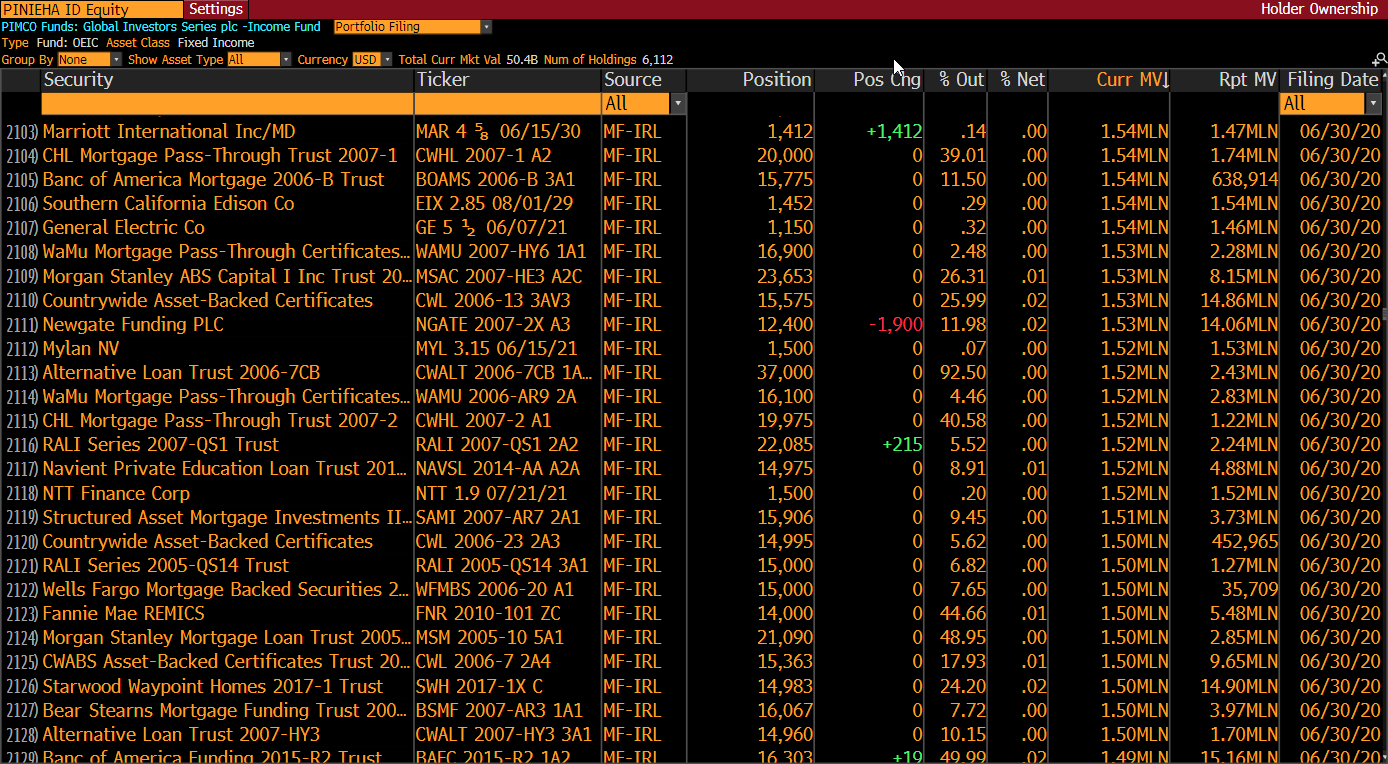Open the Portfolio Filing dropdown
Viewport: 1388px width, 764px height.
[412, 27]
